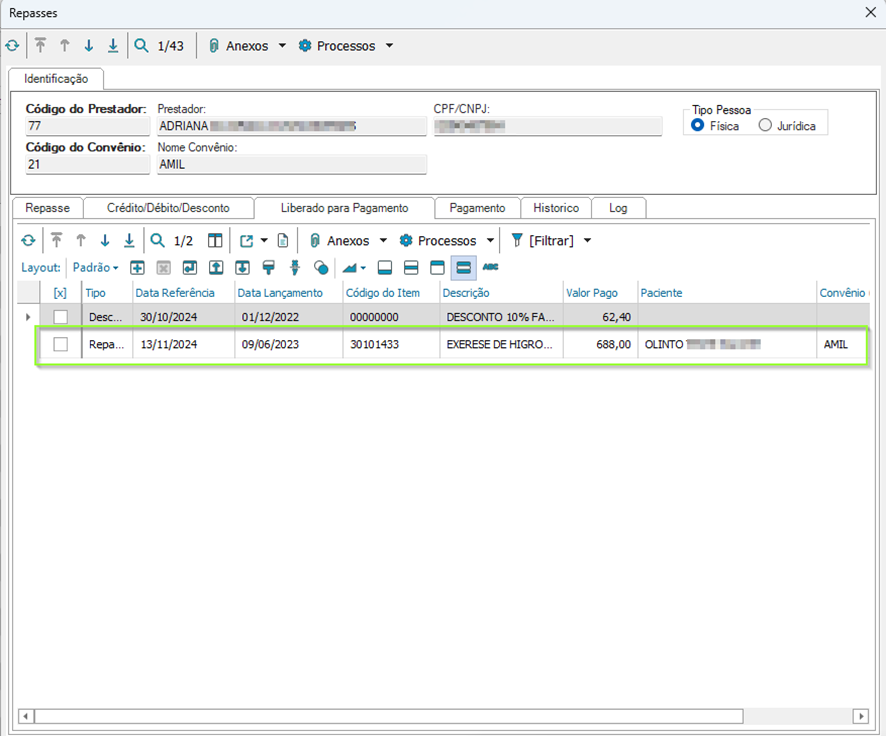Click the add layout plus icon
This screenshot has width=886, height=736.
pos(137,268)
